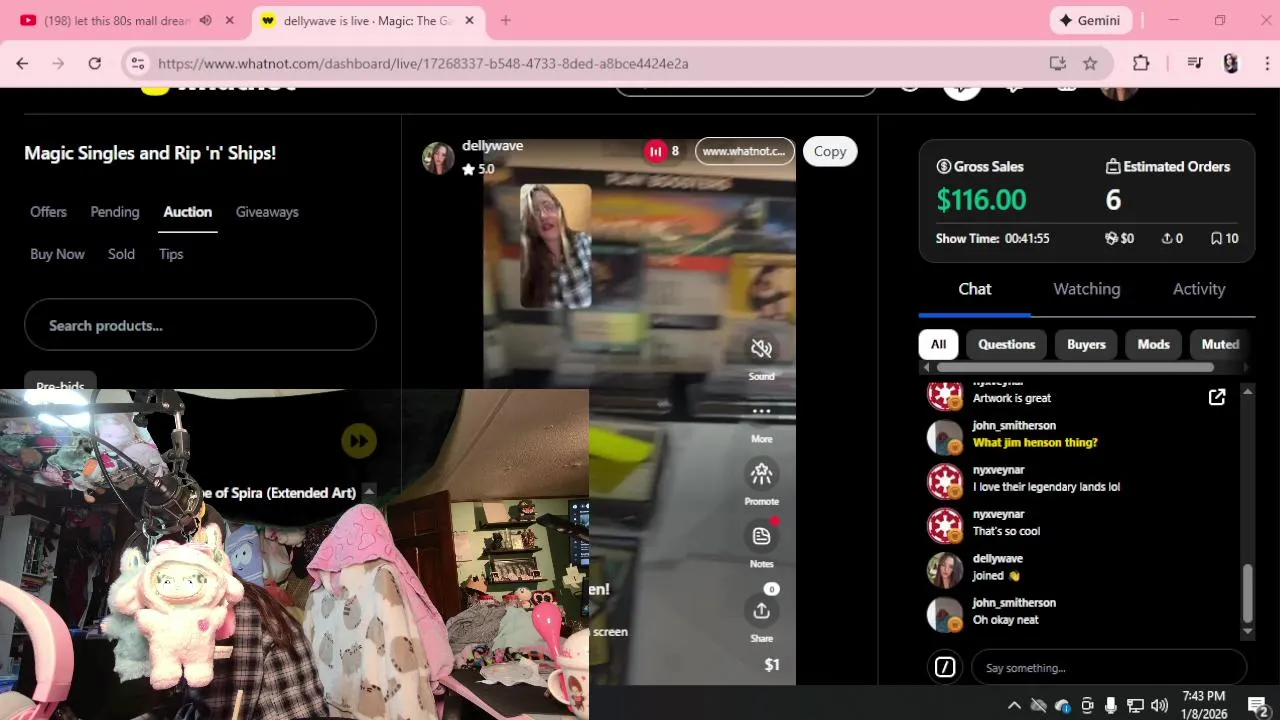Click the live viewer count badge showing 8
Viewport: 1280px width, 720px height.
tap(663, 151)
